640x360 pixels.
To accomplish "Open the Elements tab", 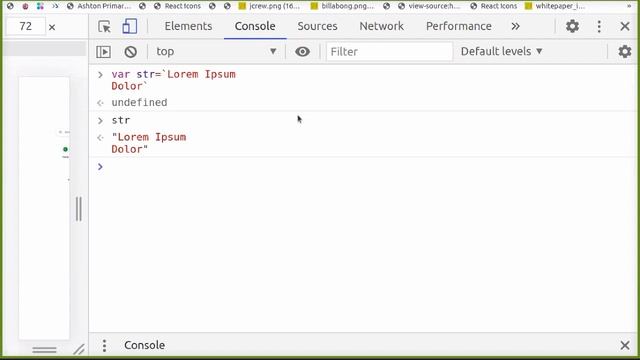I will pos(188,26).
